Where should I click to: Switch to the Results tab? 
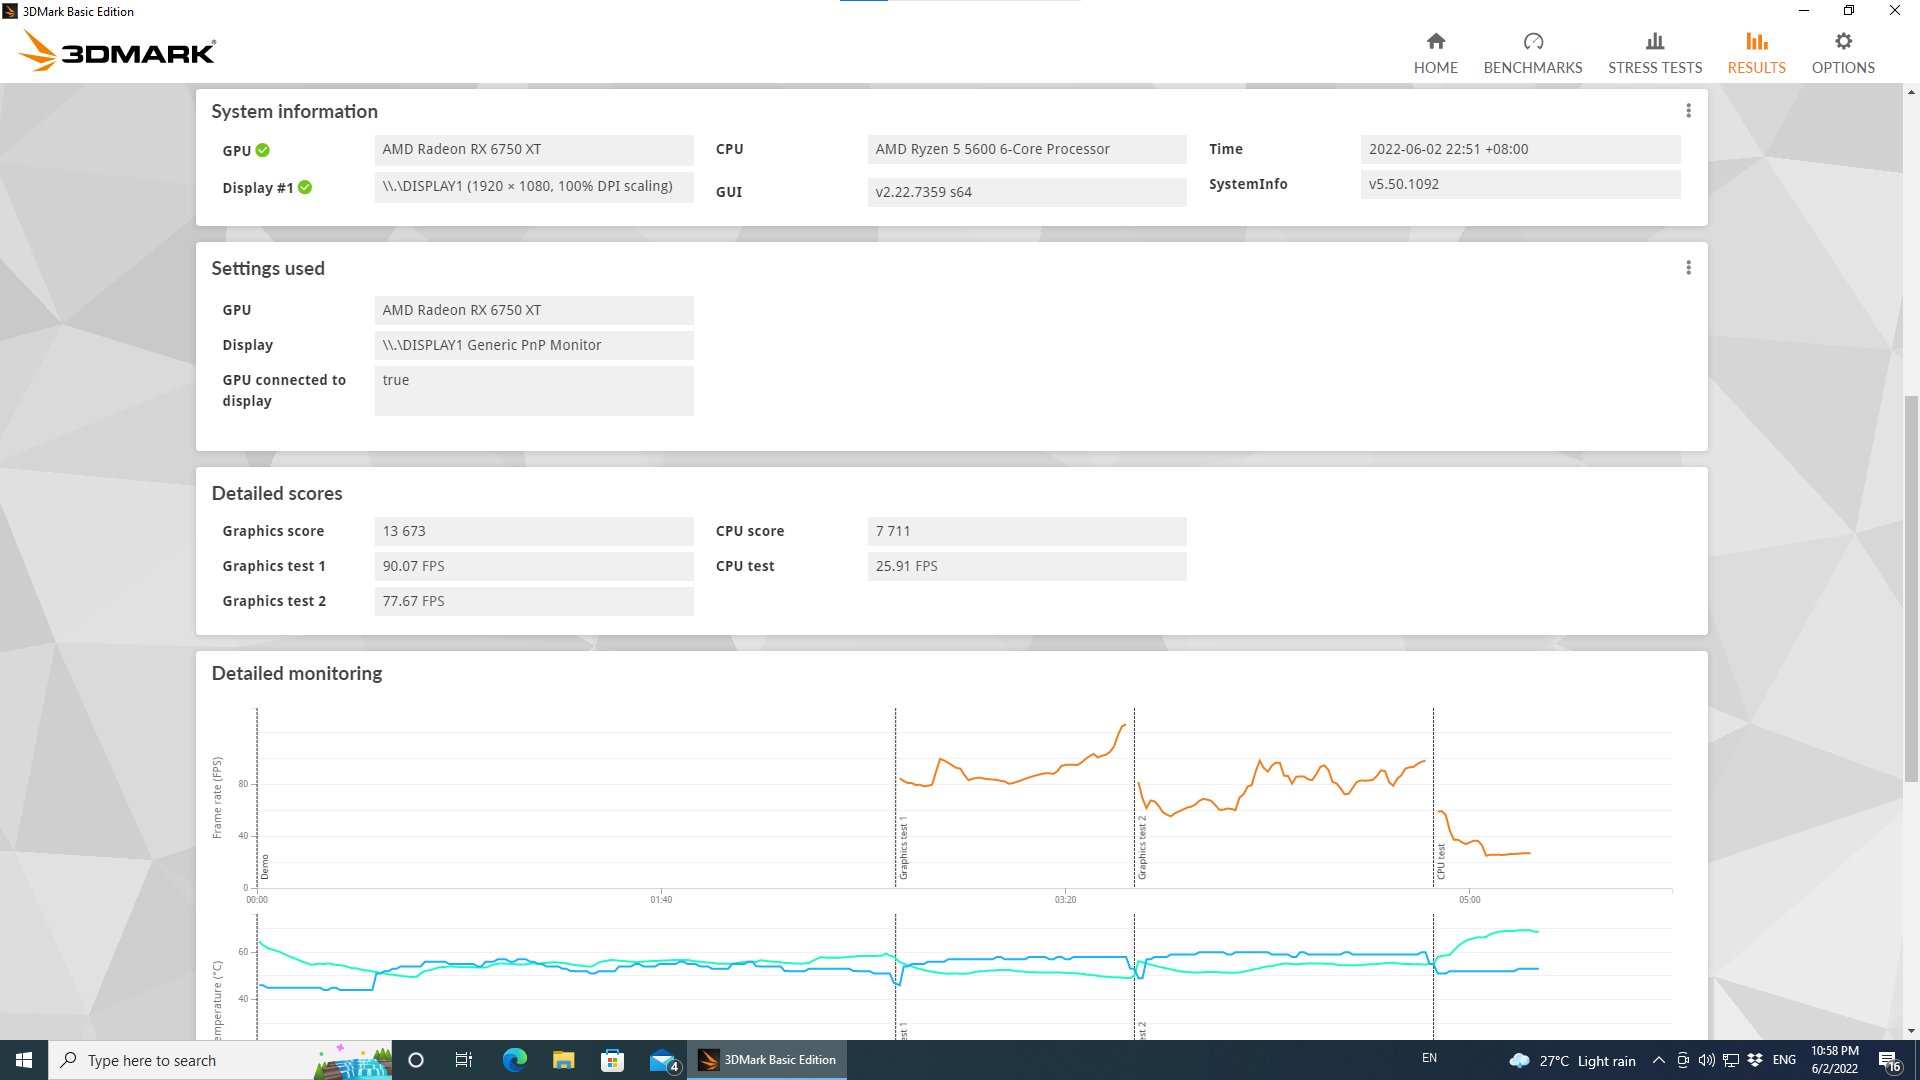click(1756, 53)
